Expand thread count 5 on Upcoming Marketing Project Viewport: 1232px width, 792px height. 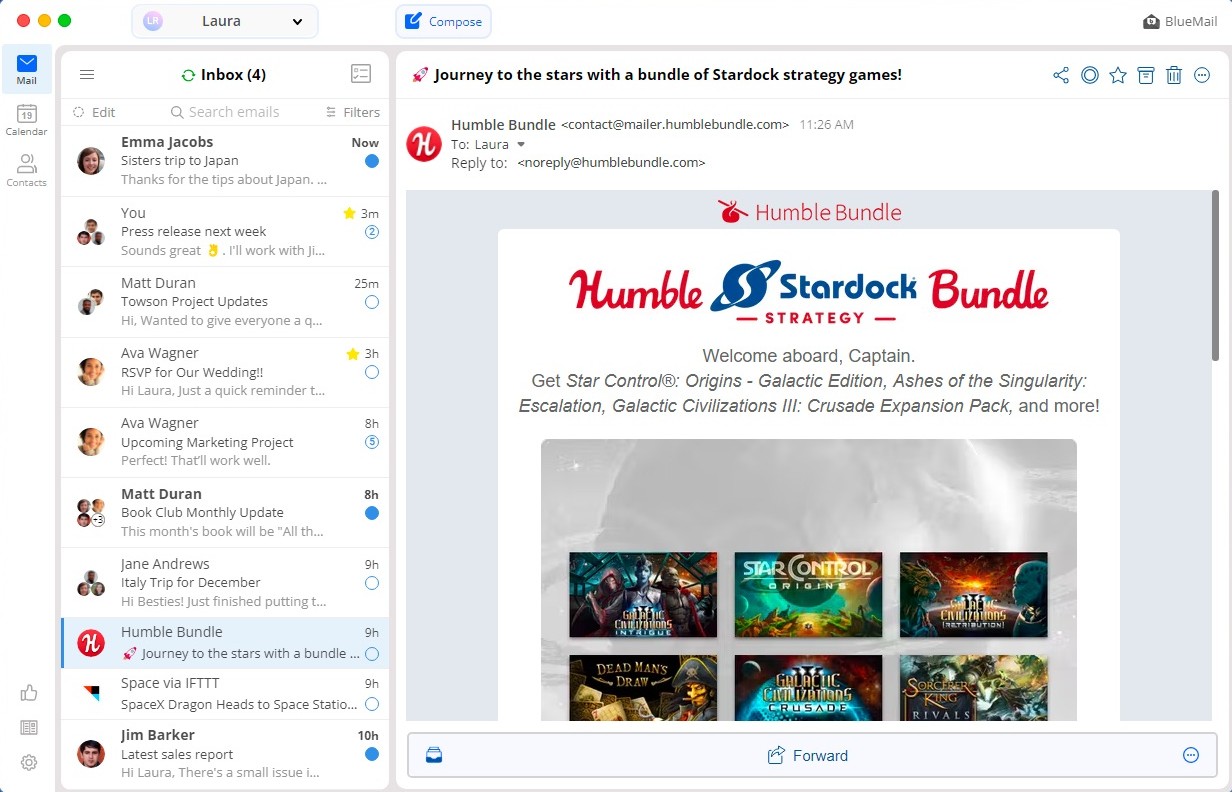(372, 442)
